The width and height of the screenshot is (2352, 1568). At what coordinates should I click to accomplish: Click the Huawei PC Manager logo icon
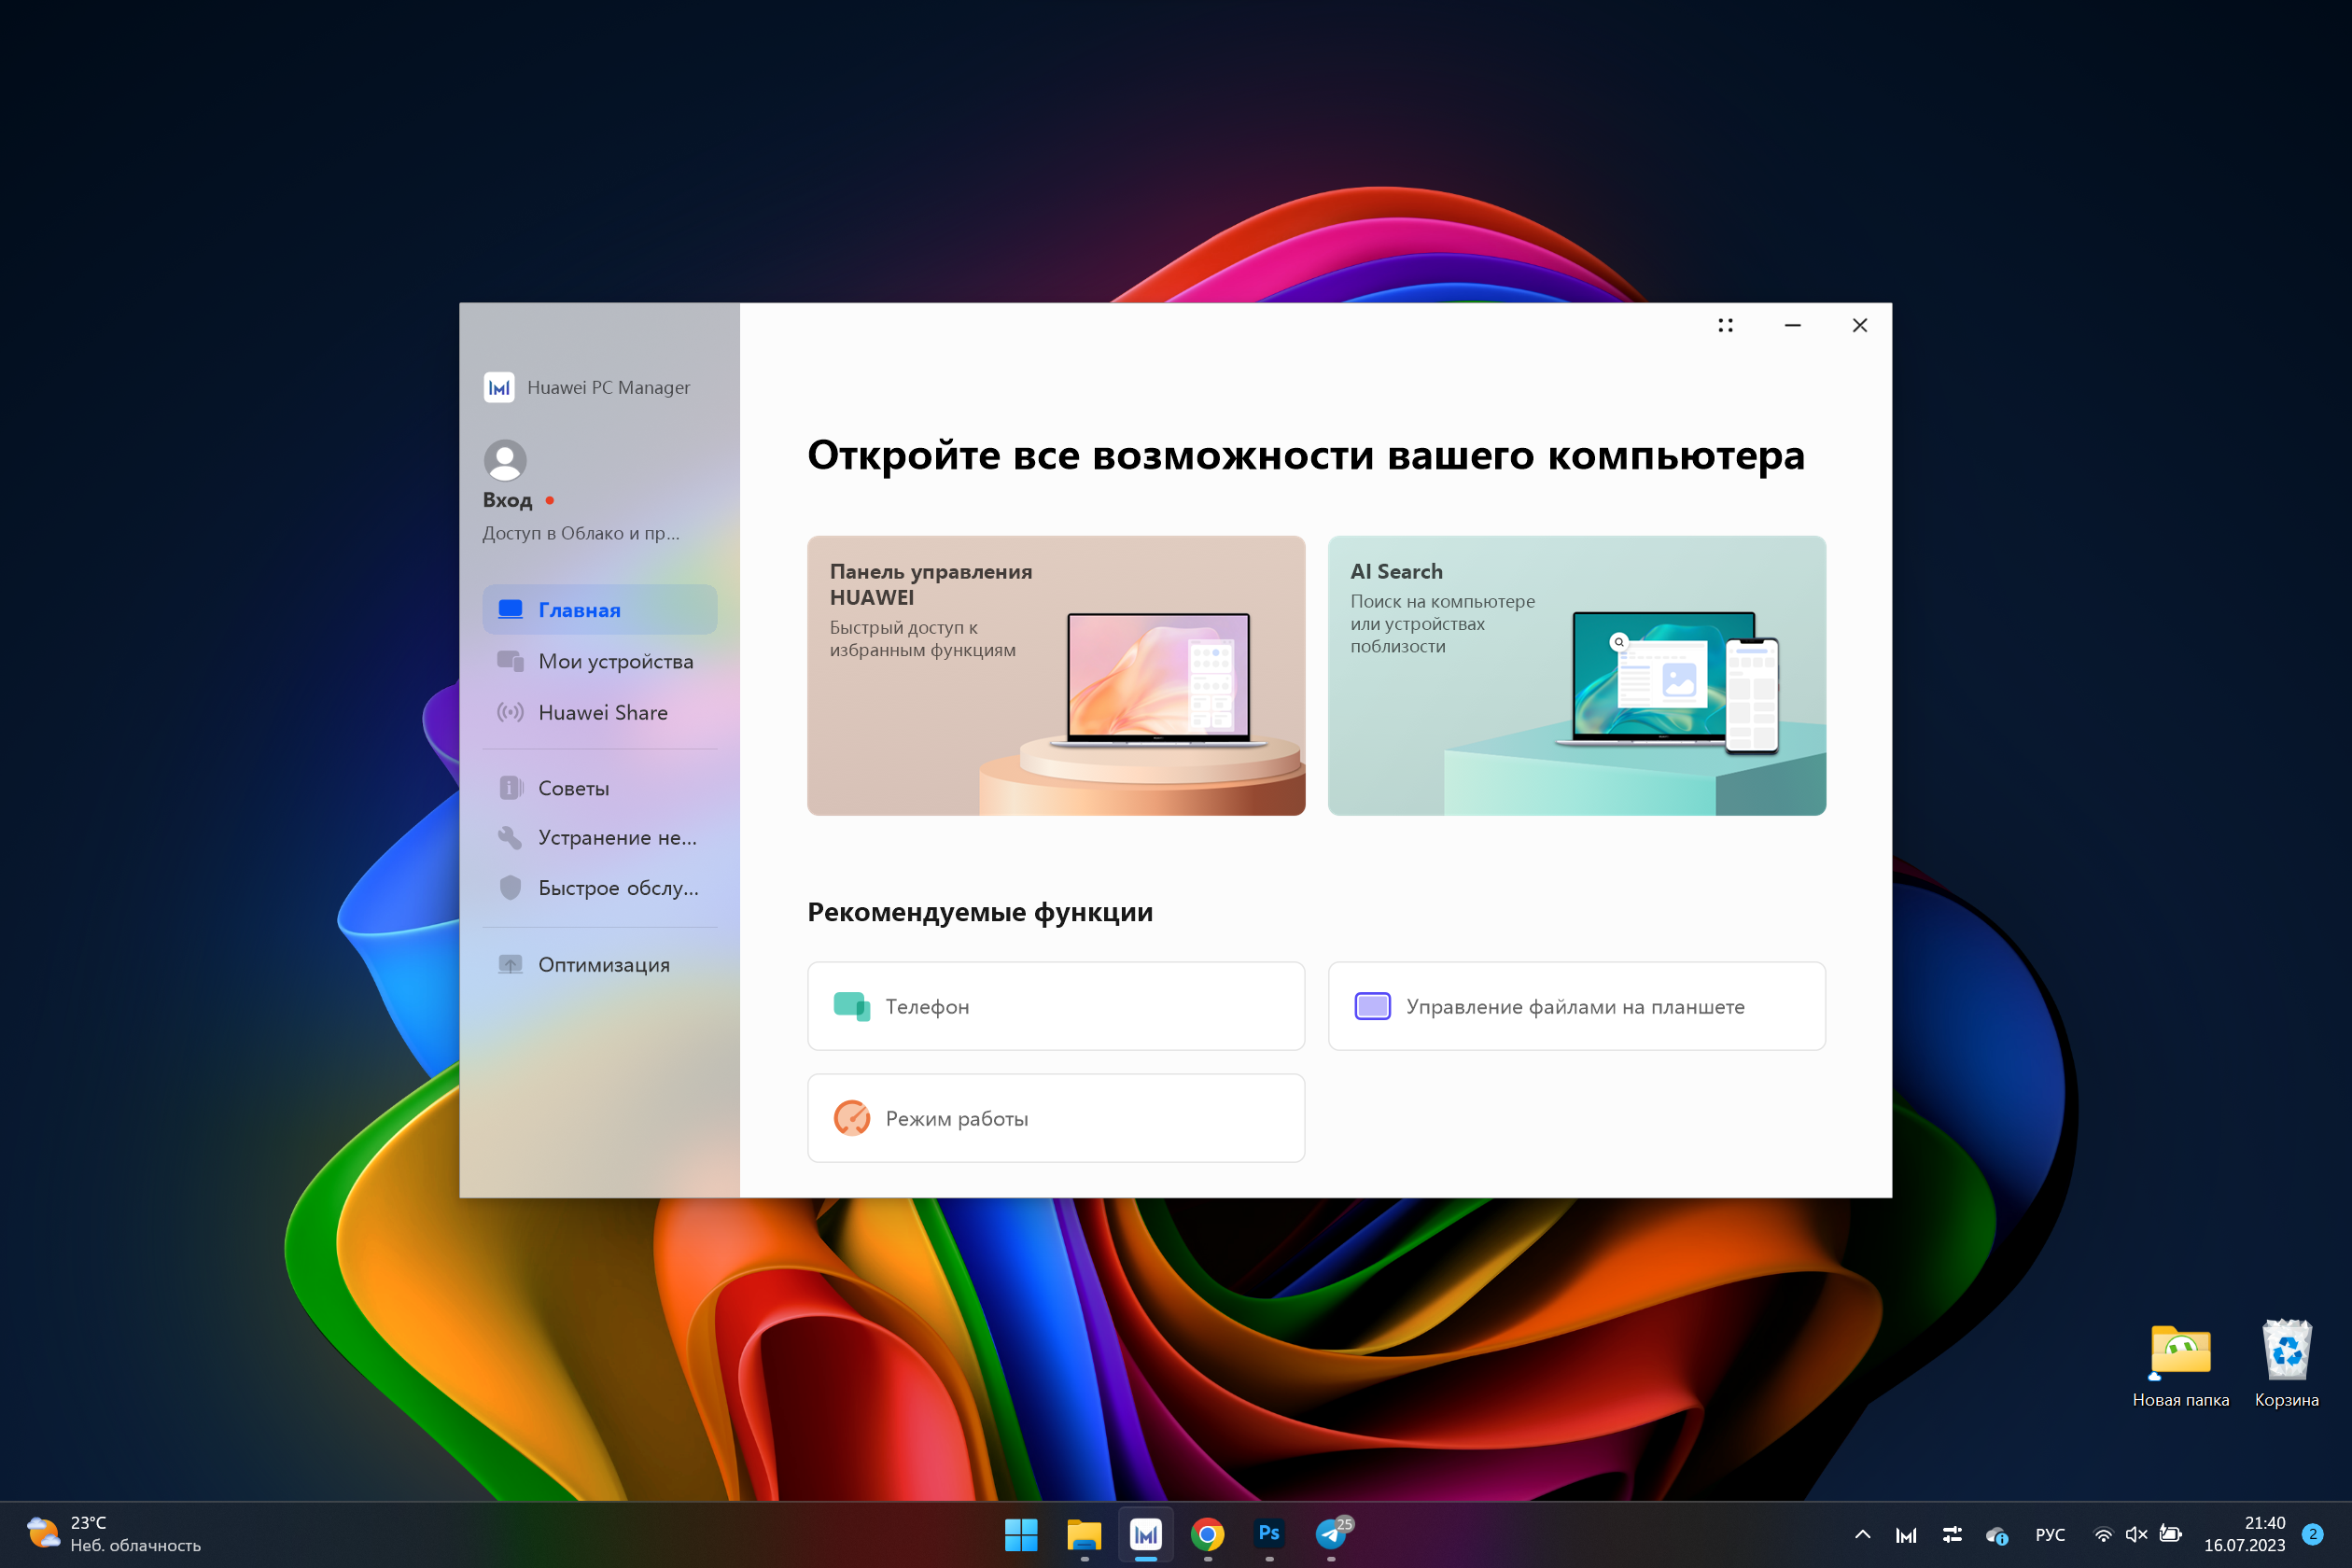[499, 387]
